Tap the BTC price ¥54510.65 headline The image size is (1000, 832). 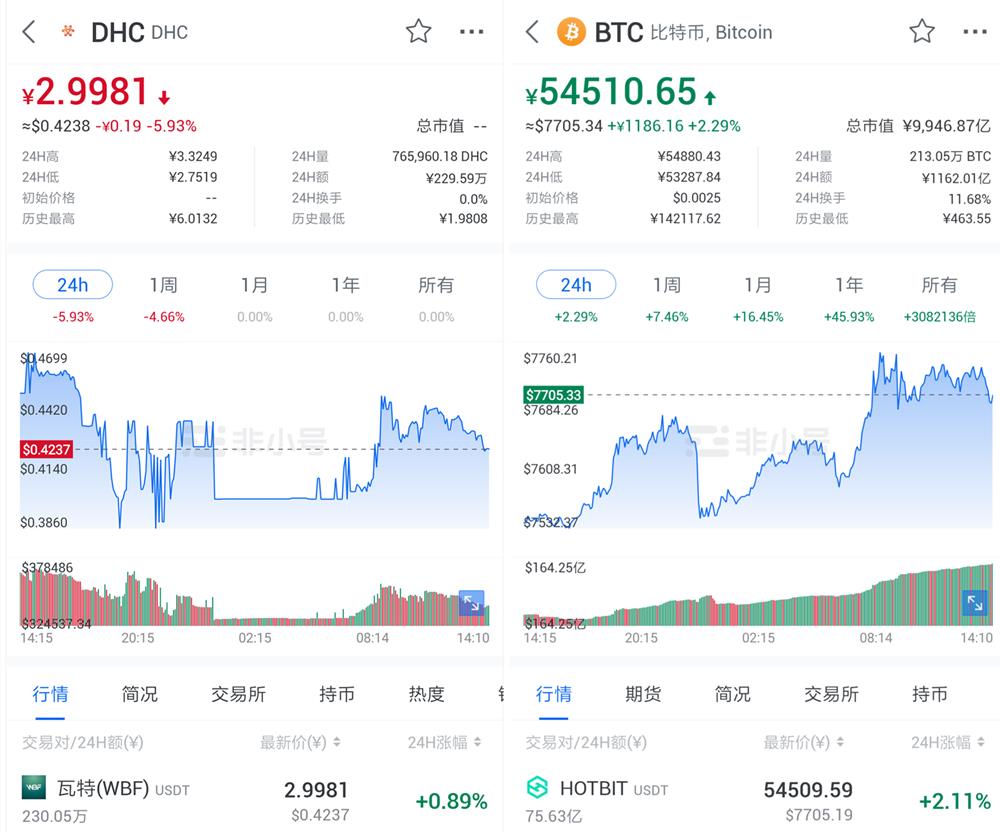point(610,92)
